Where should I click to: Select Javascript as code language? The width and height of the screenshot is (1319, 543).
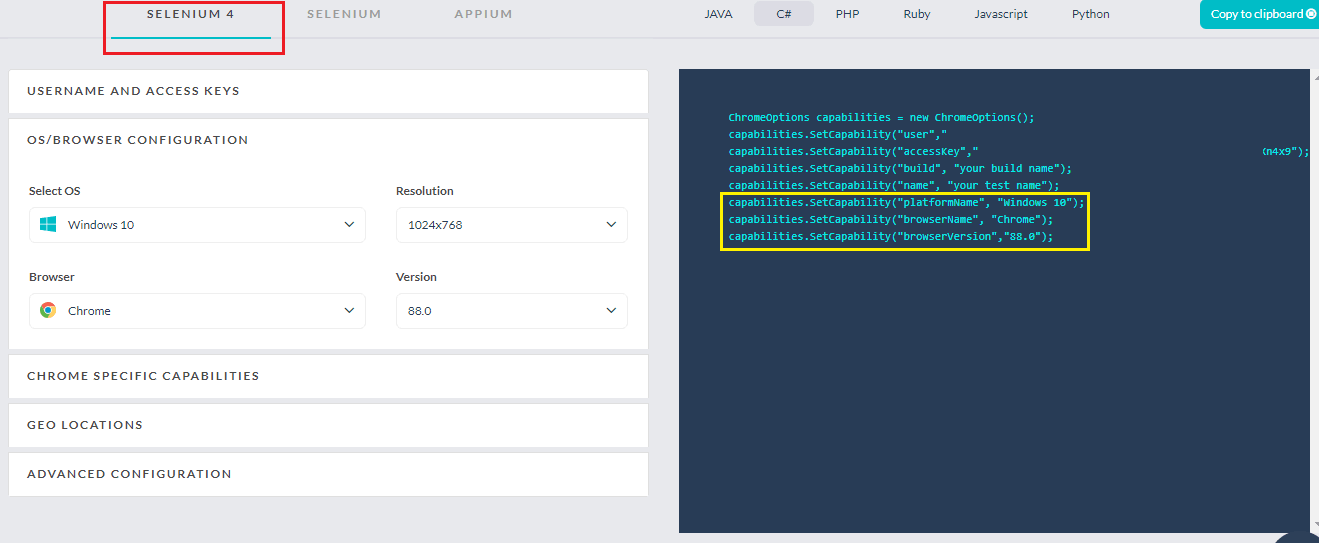tap(1001, 14)
